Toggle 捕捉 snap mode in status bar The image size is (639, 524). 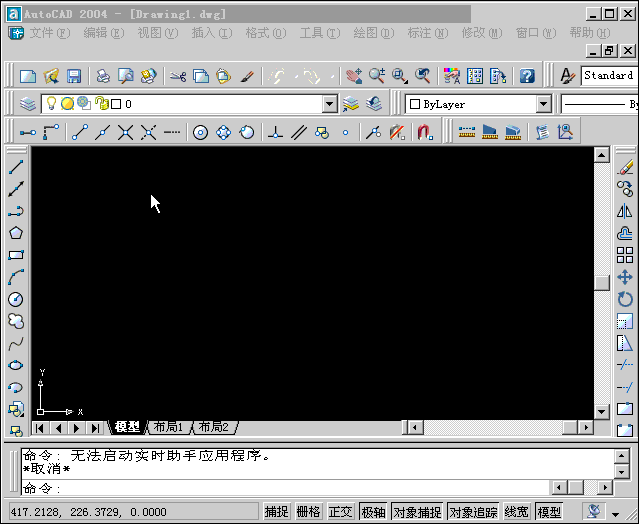276,511
